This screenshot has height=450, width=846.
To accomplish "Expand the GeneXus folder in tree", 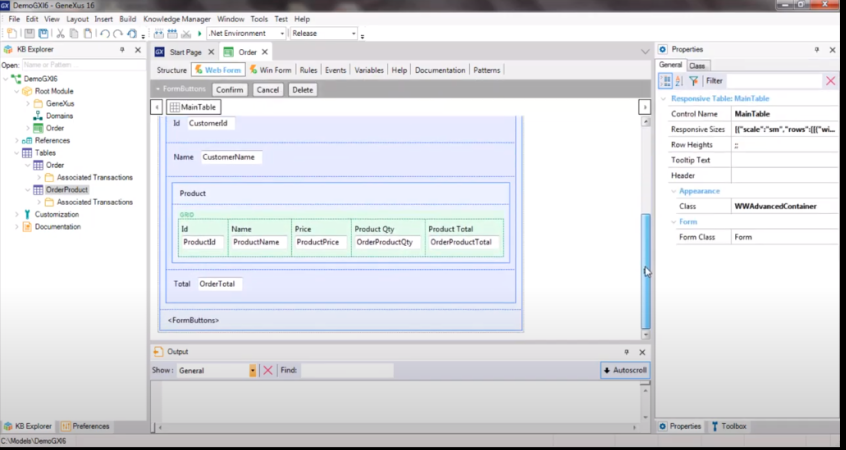I will point(27,103).
